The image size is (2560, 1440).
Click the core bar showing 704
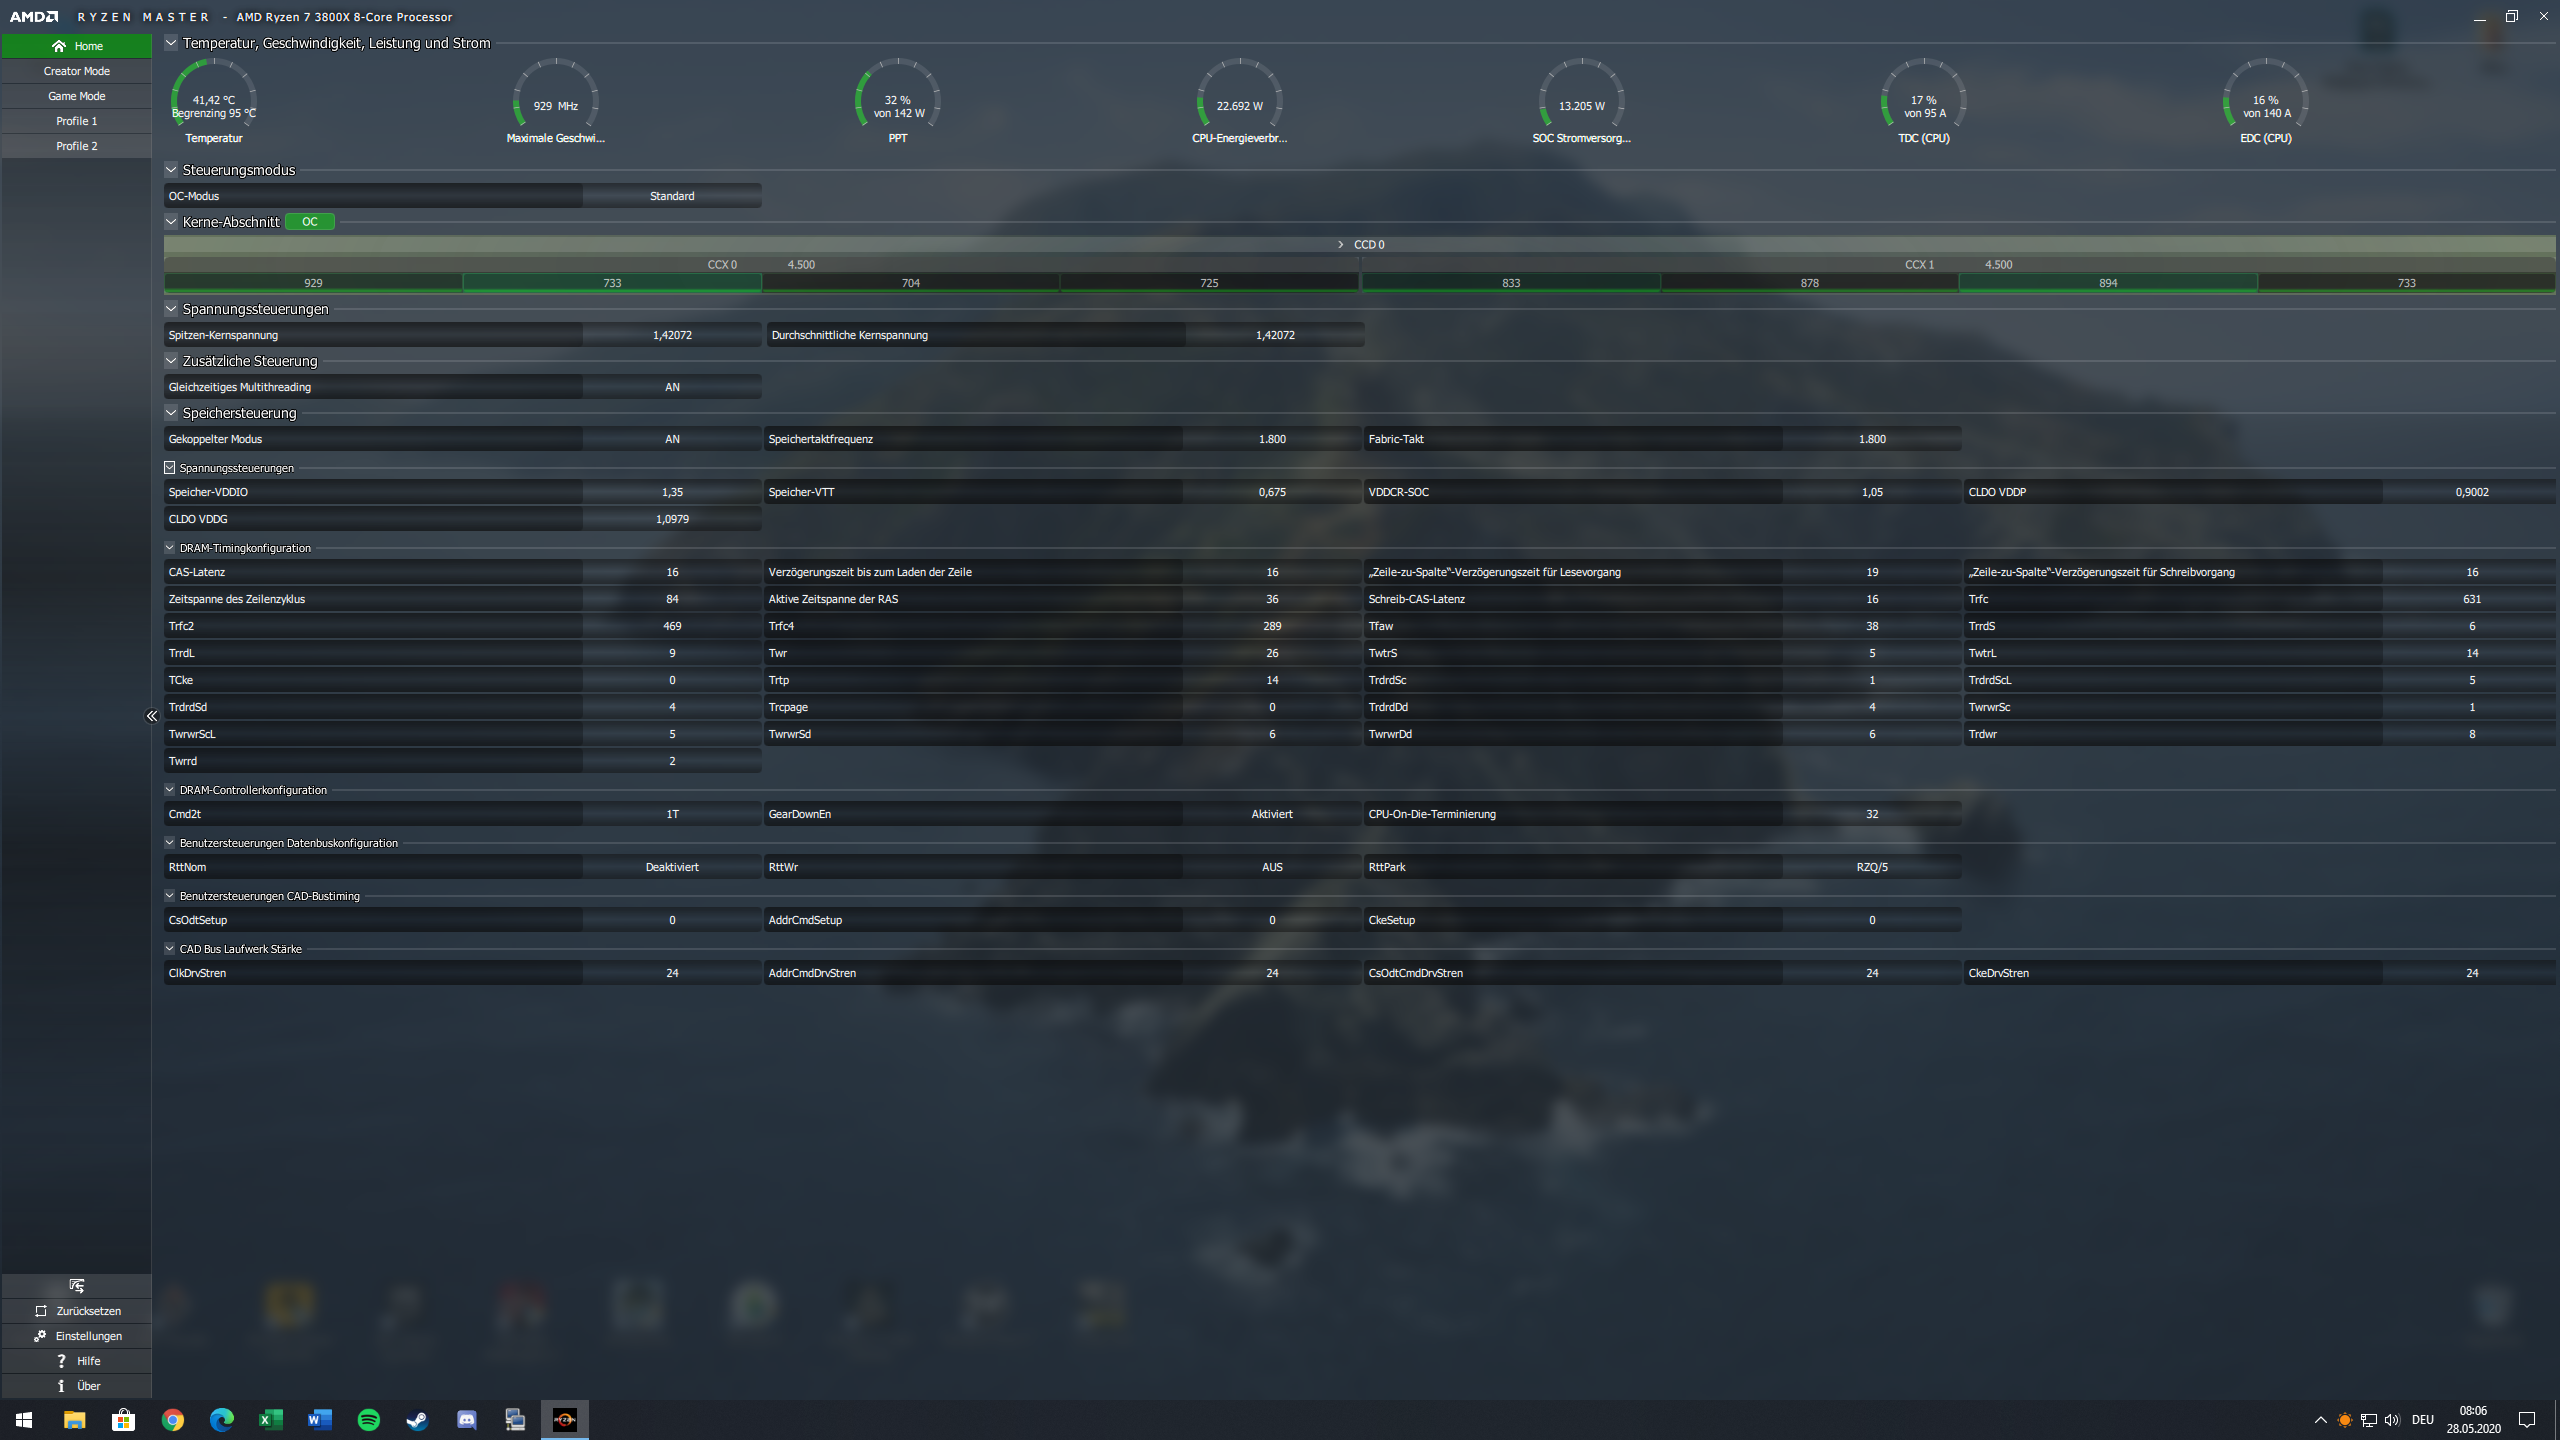(911, 283)
